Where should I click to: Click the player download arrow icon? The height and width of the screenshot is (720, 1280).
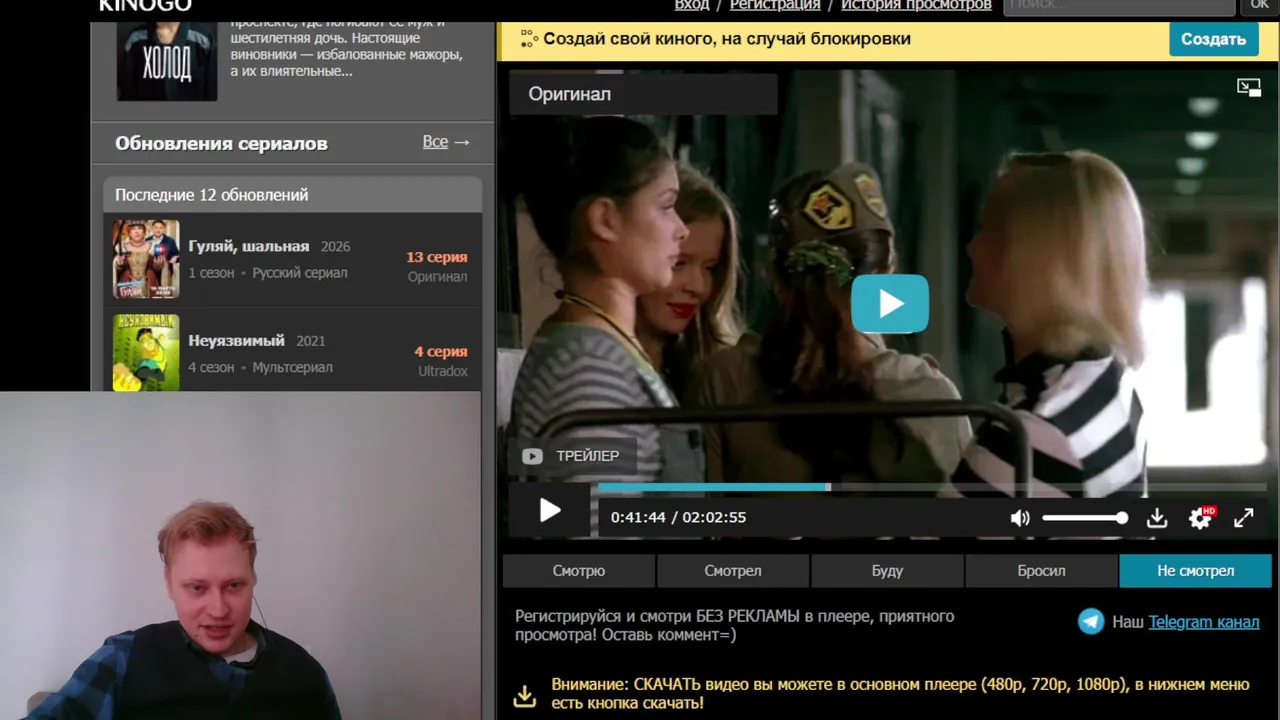pyautogui.click(x=1157, y=518)
